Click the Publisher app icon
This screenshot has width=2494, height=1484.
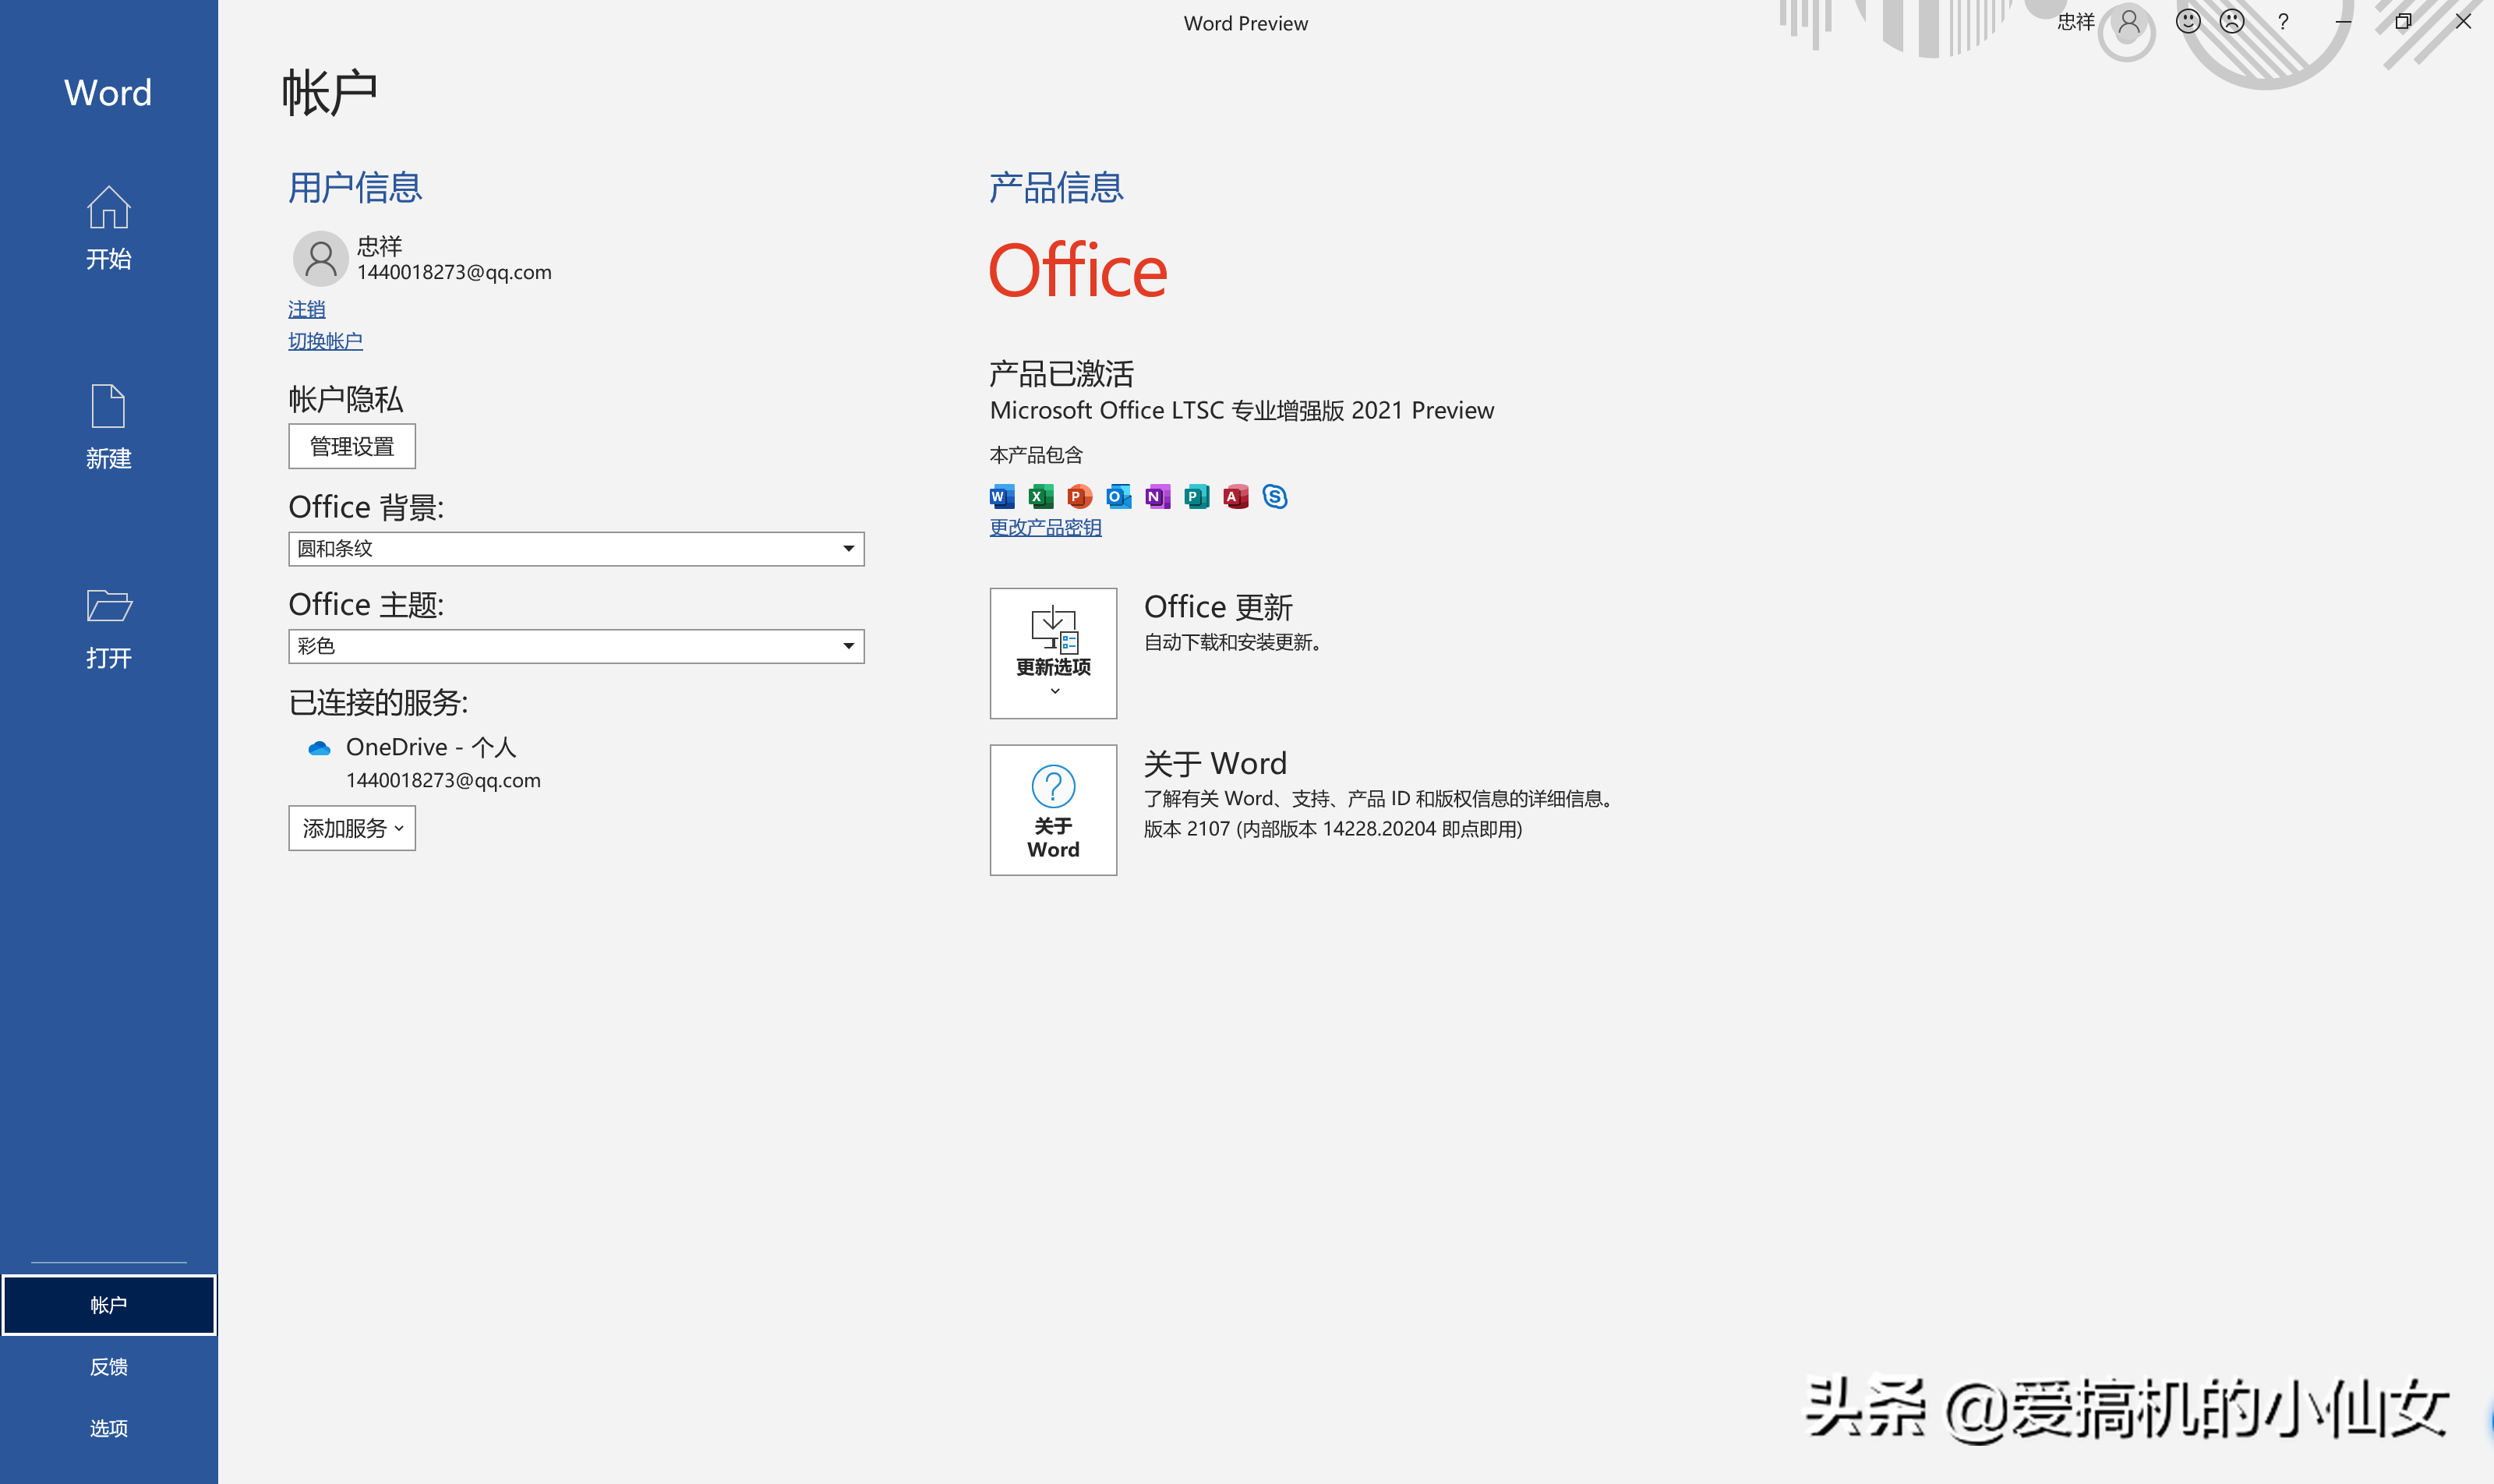tap(1197, 496)
